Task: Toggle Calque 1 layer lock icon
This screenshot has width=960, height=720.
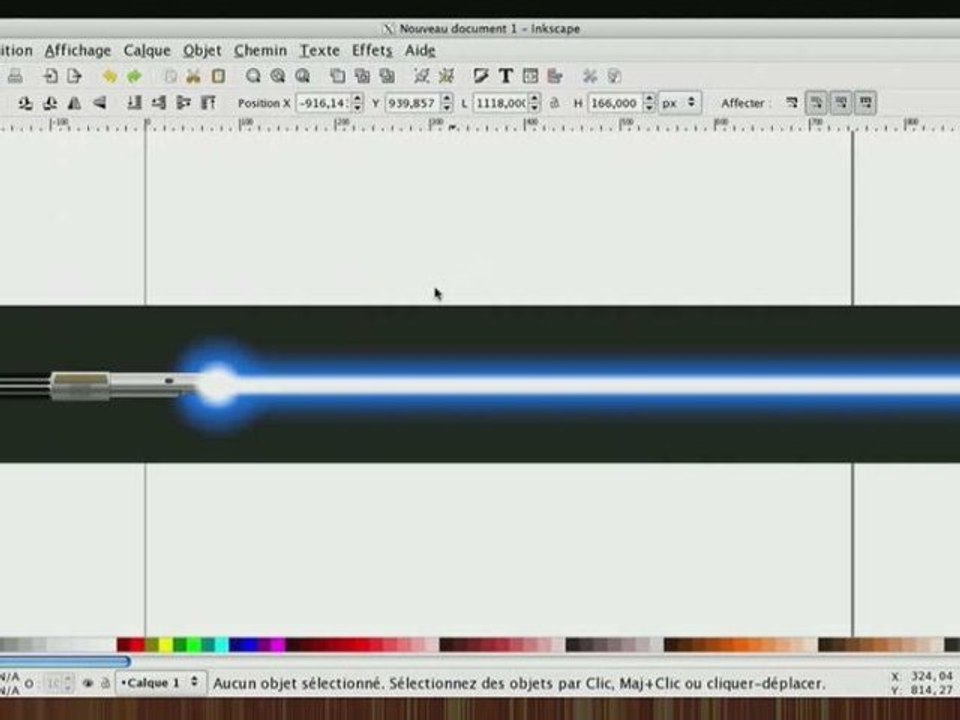Action: pos(105,683)
